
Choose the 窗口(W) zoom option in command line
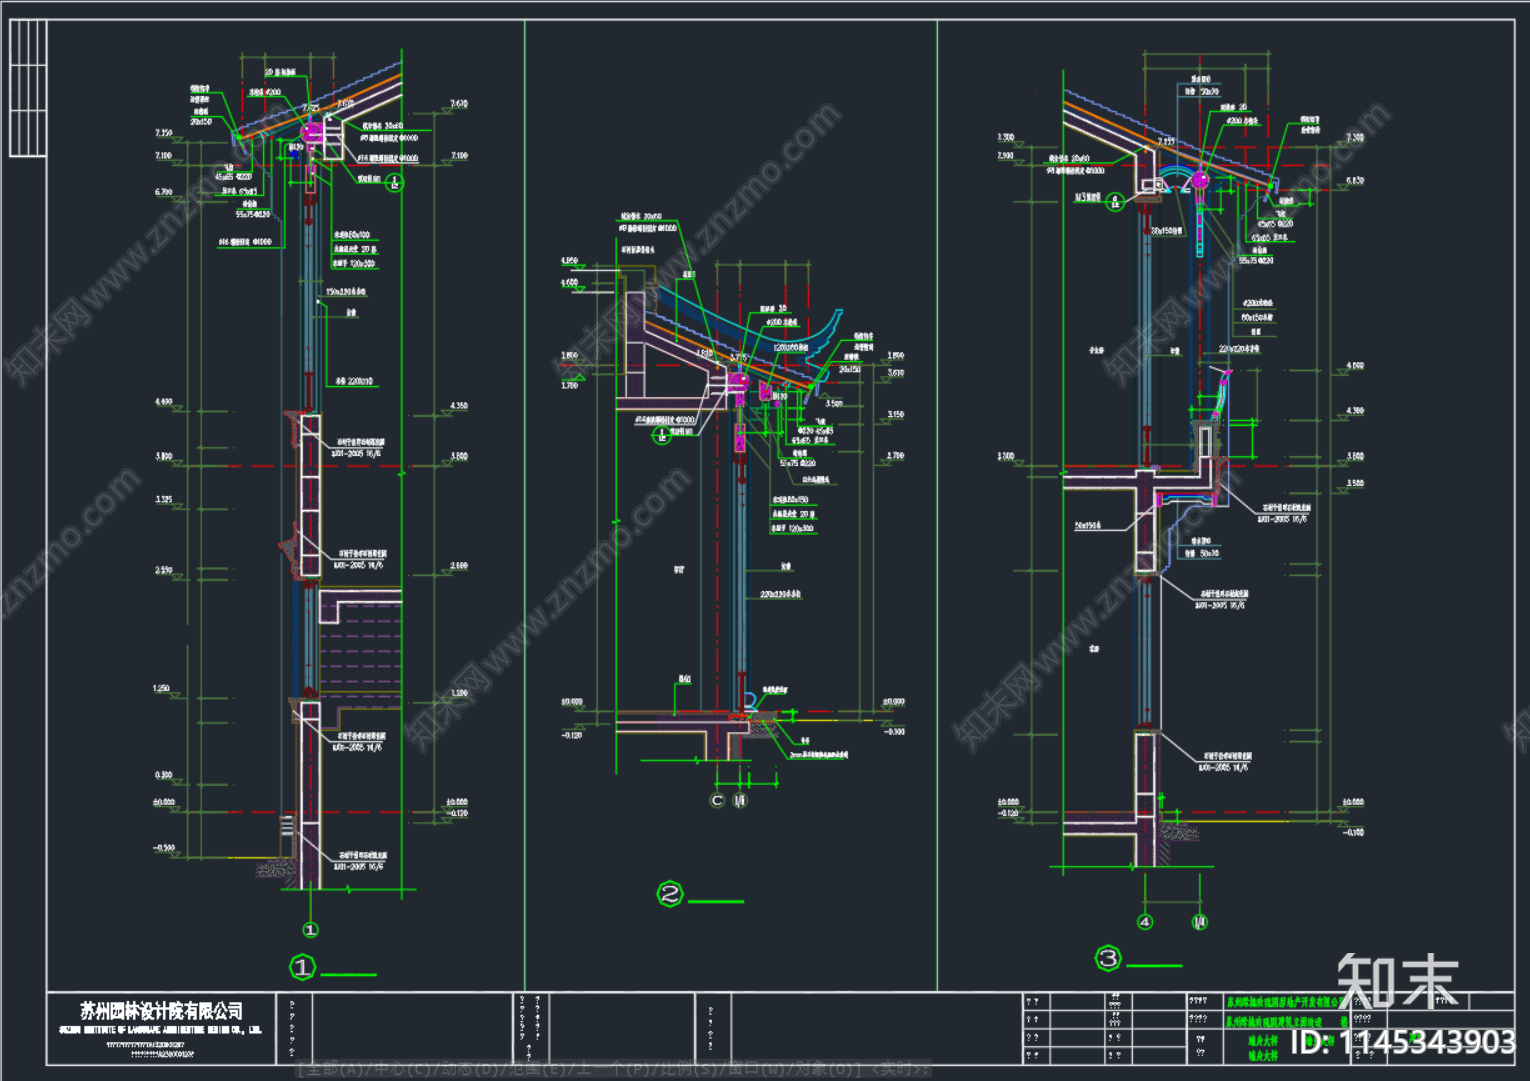755,1069
